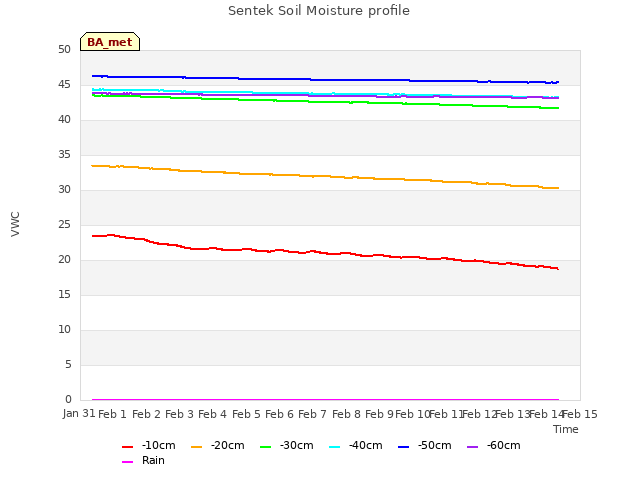Click the BA_met site label
This screenshot has width=640, height=480.
click(x=110, y=42)
